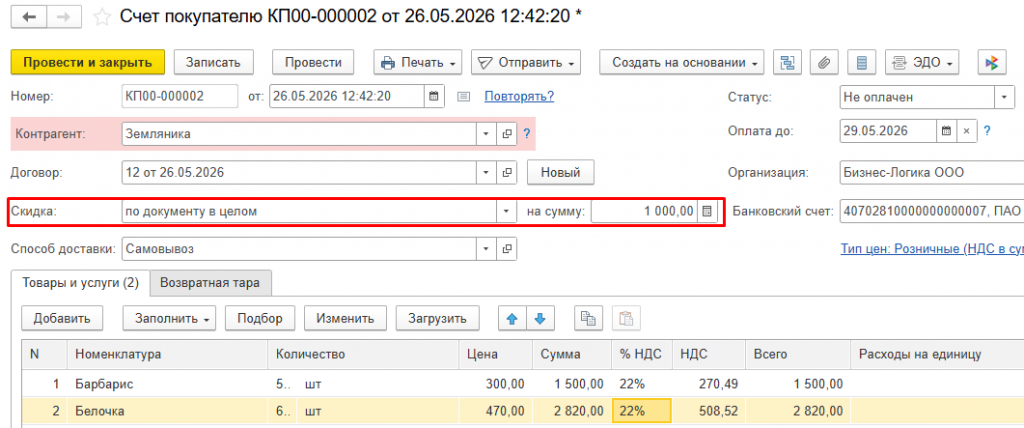Click Новый contract button
The height and width of the screenshot is (428, 1024).
[560, 173]
